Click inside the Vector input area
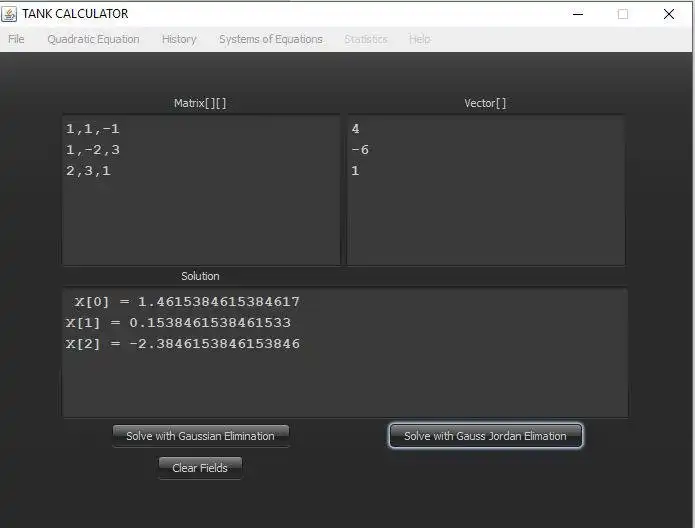695x528 pixels. pyautogui.click(x=486, y=191)
